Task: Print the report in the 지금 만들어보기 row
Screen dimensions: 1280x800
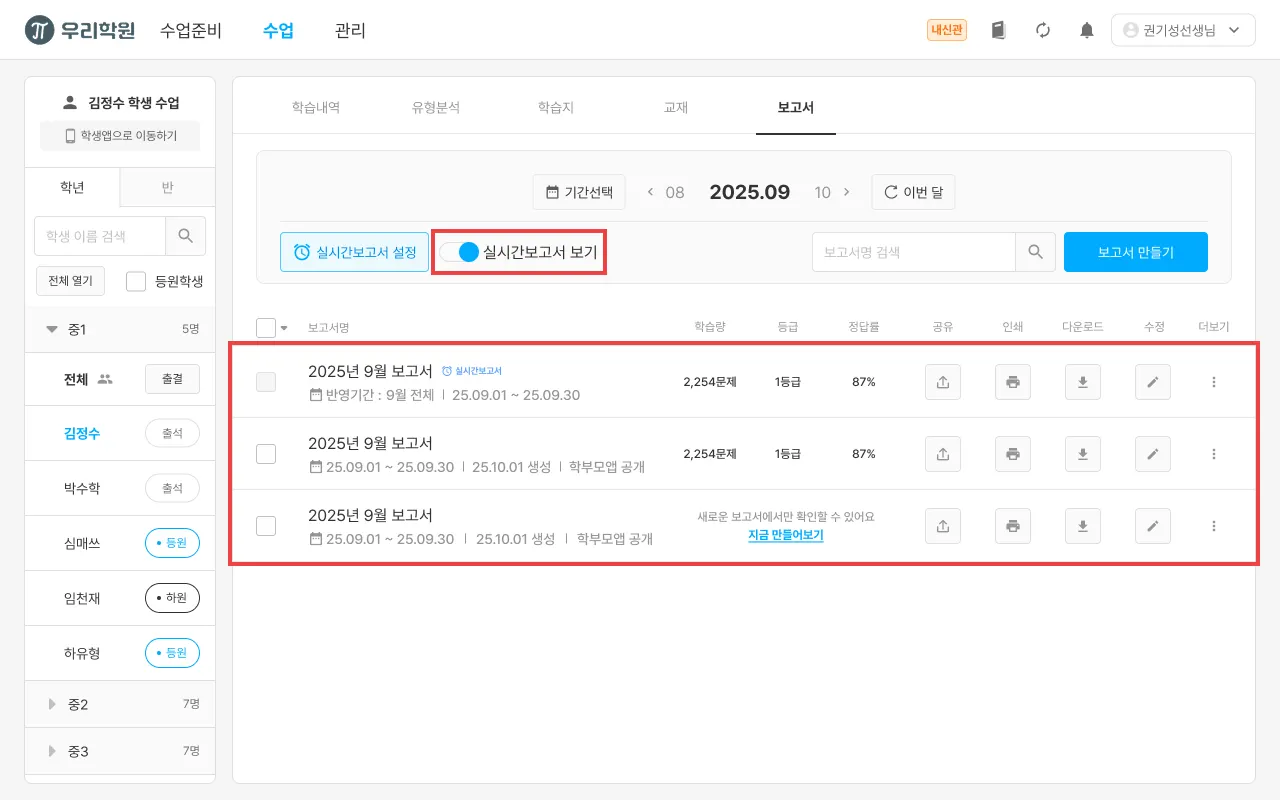Action: [x=1013, y=526]
